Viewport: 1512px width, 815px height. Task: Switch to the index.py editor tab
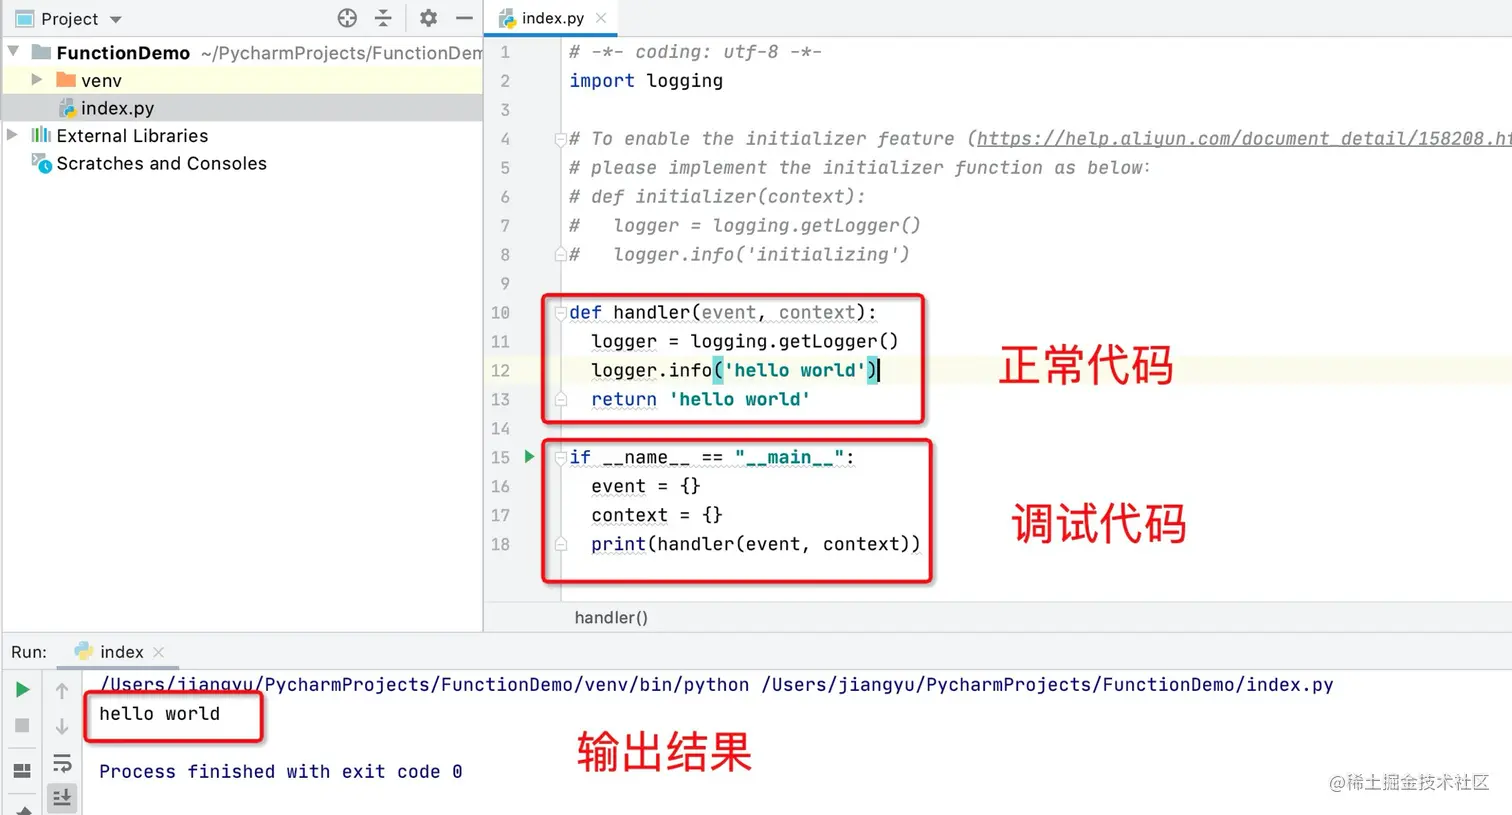pos(553,18)
